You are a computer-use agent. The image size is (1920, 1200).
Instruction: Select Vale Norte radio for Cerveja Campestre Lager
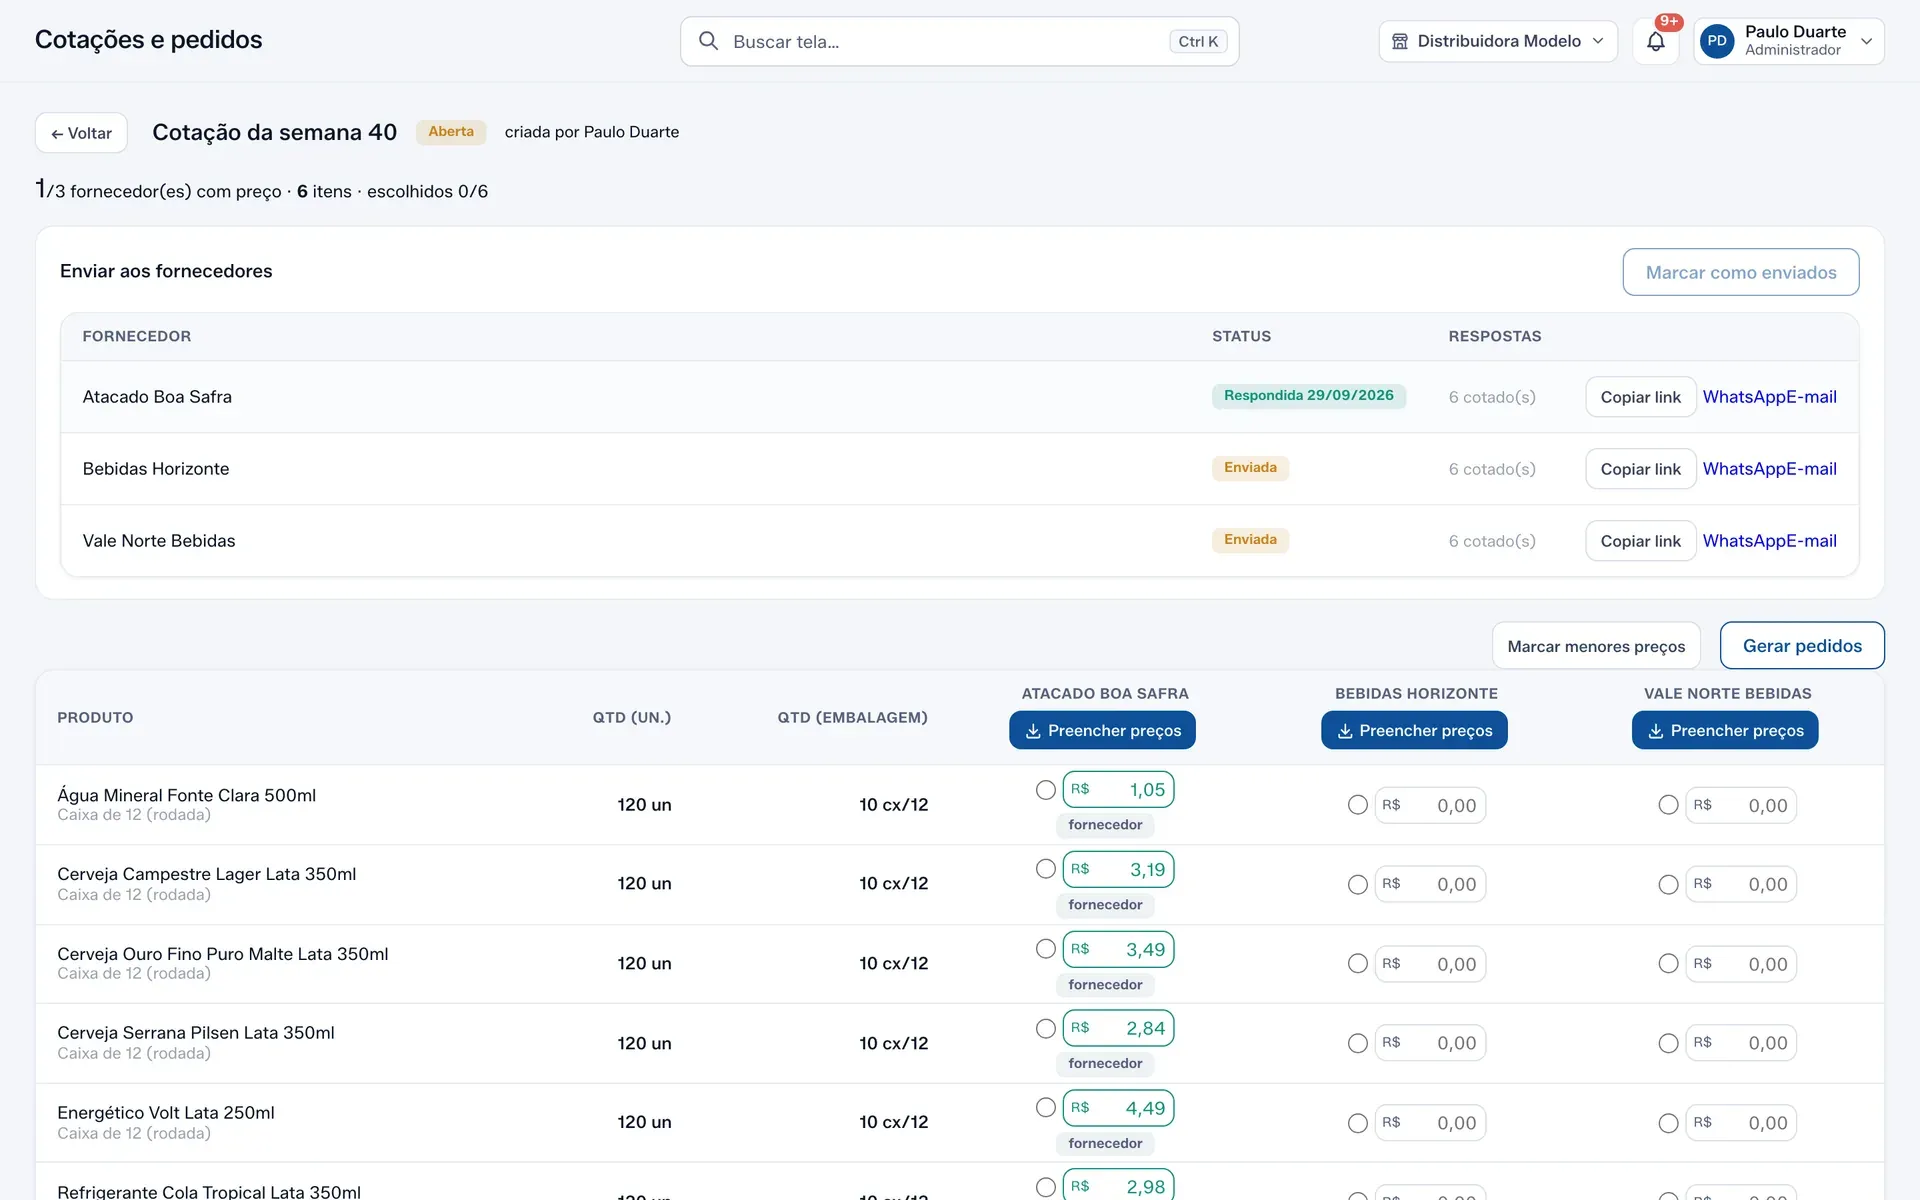1668,885
